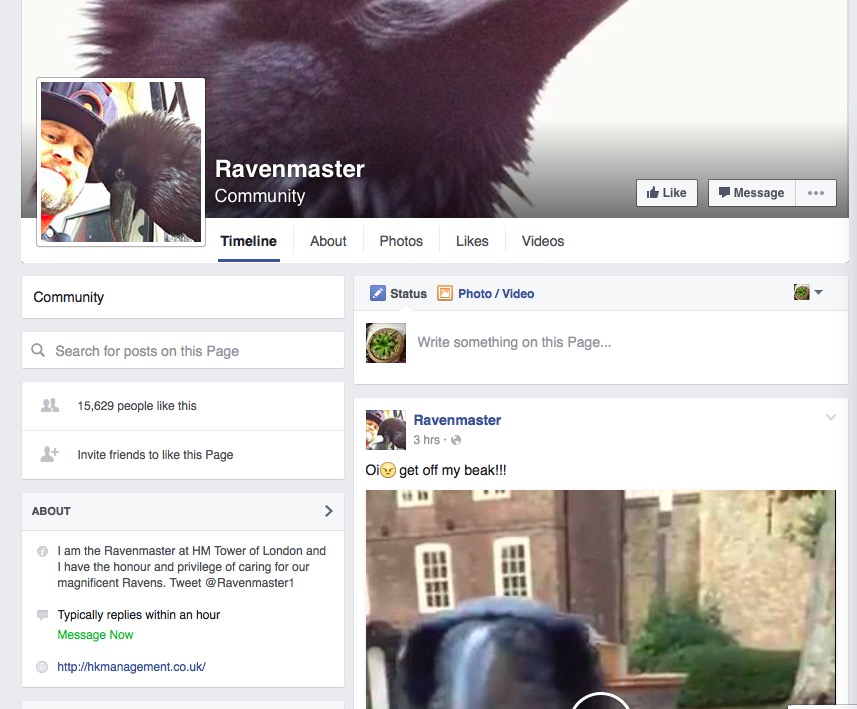Click in Search for posts on this Page
The width and height of the screenshot is (857, 709).
click(x=183, y=350)
